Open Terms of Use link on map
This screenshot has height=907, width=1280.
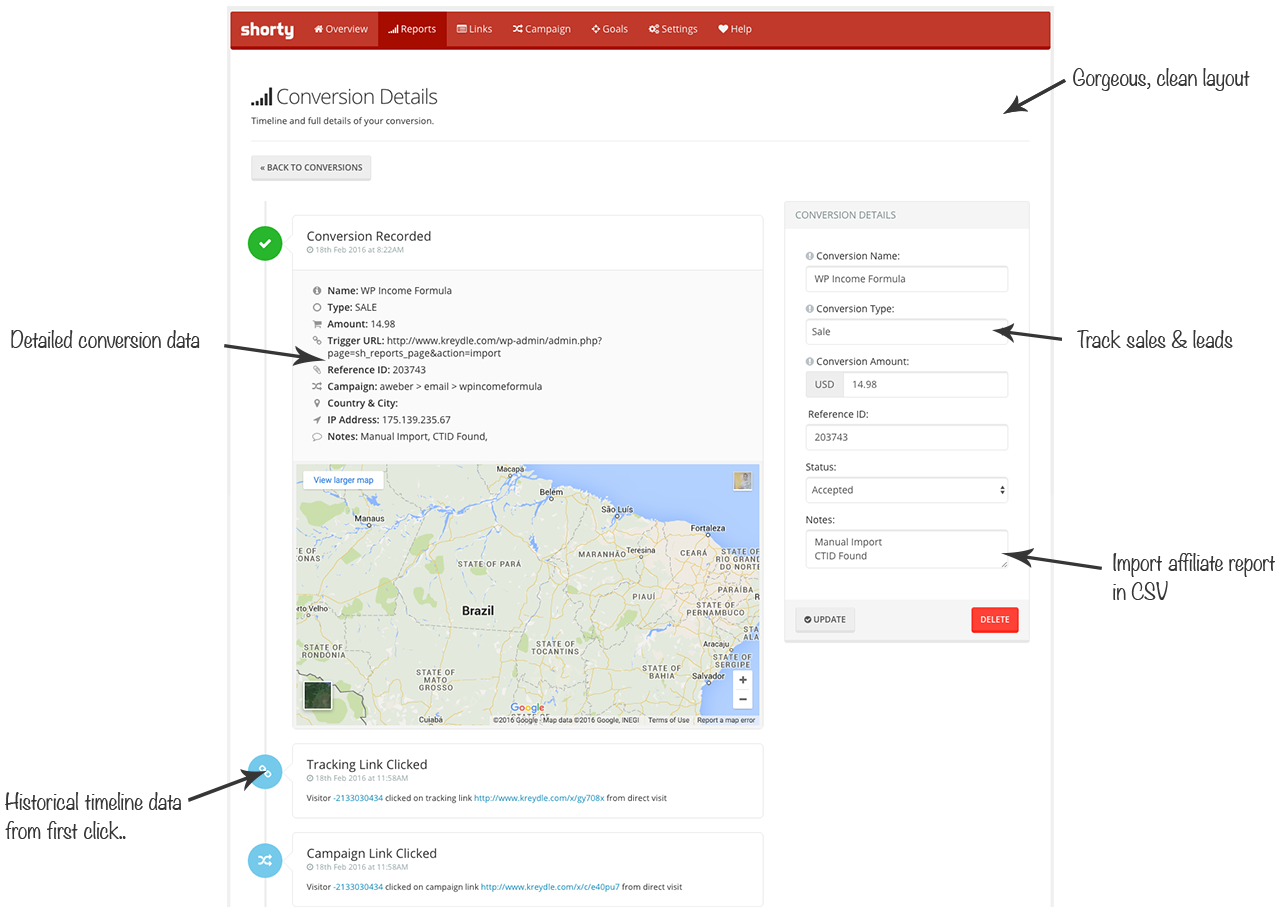click(668, 720)
